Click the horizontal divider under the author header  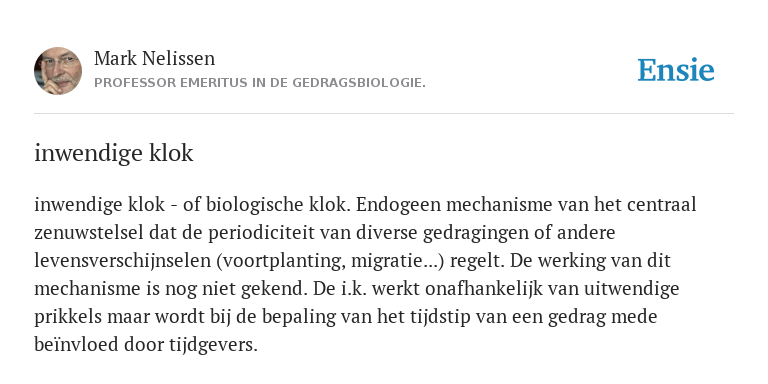[x=384, y=114]
